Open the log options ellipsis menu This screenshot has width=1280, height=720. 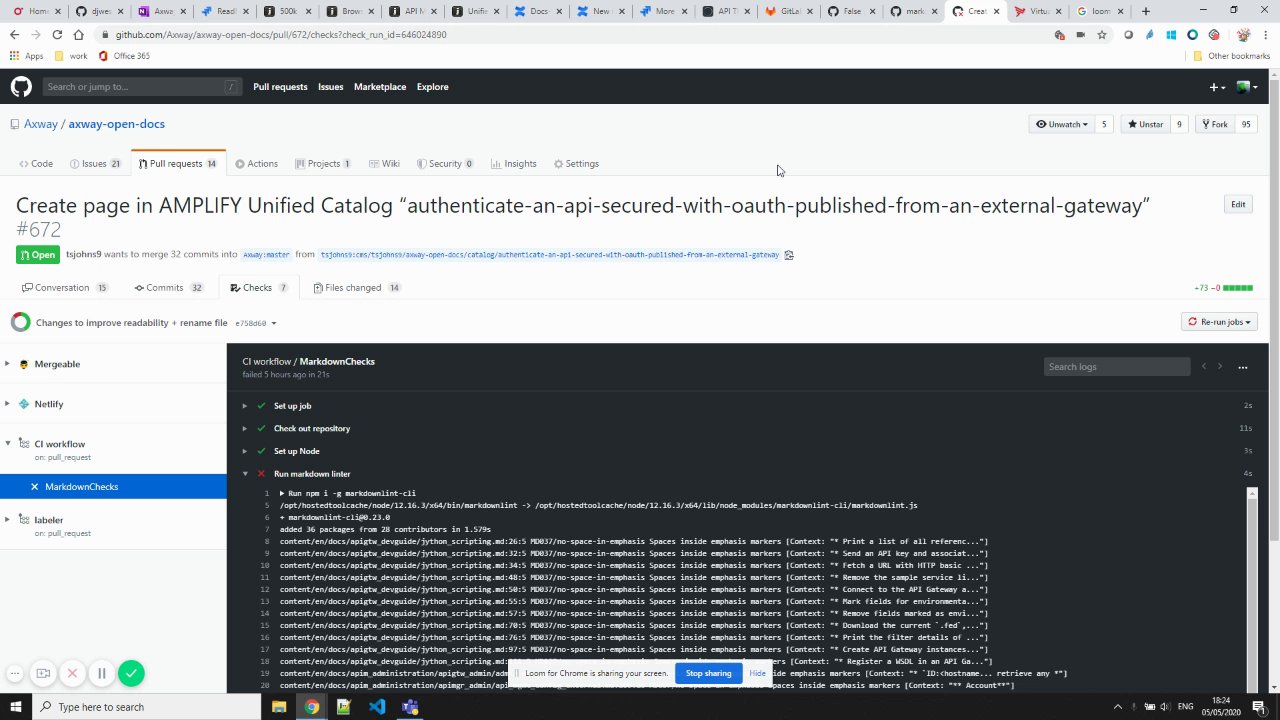pos(1243,367)
